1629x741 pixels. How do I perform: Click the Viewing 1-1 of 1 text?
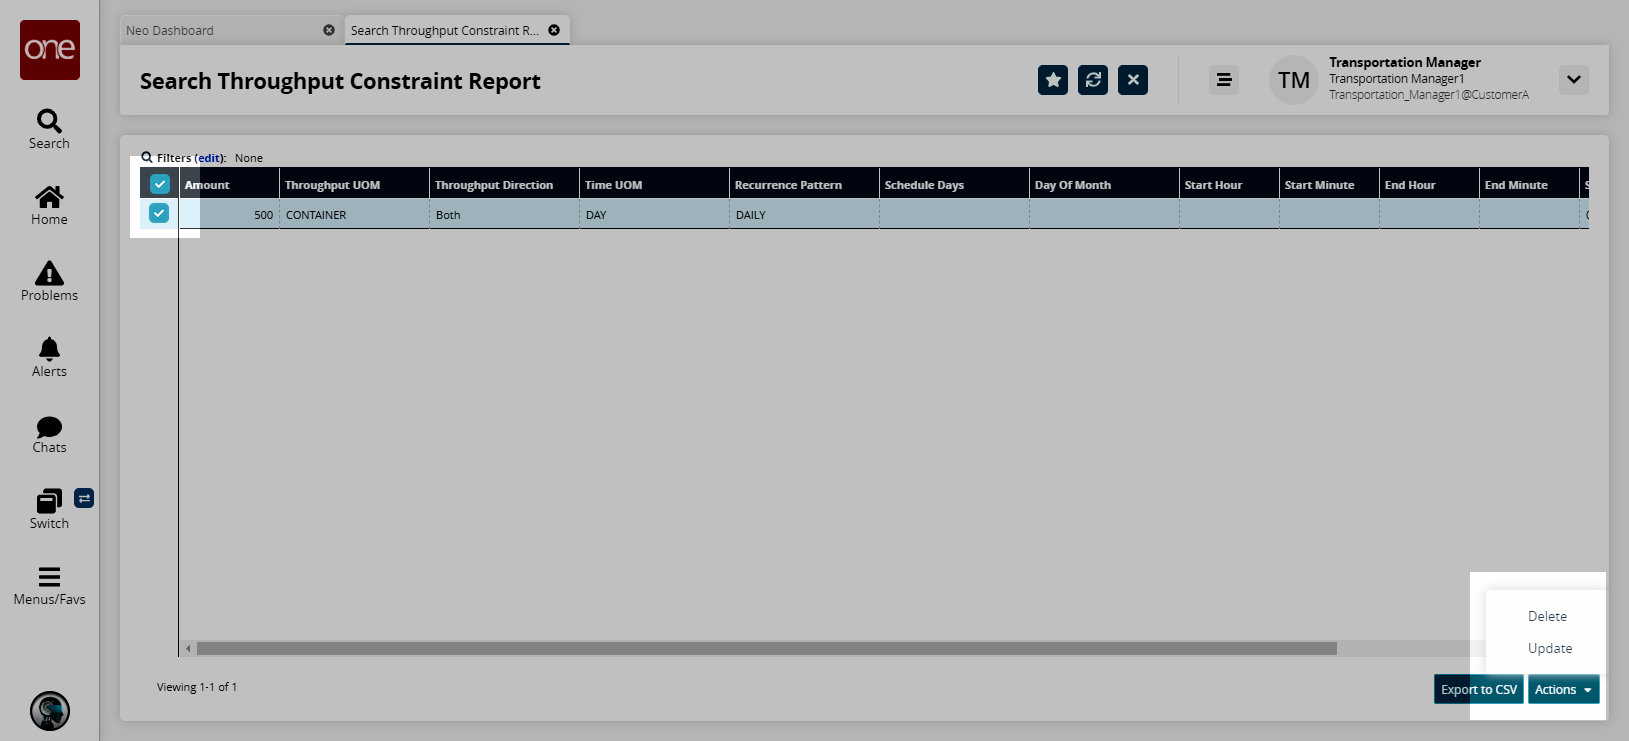[197, 687]
